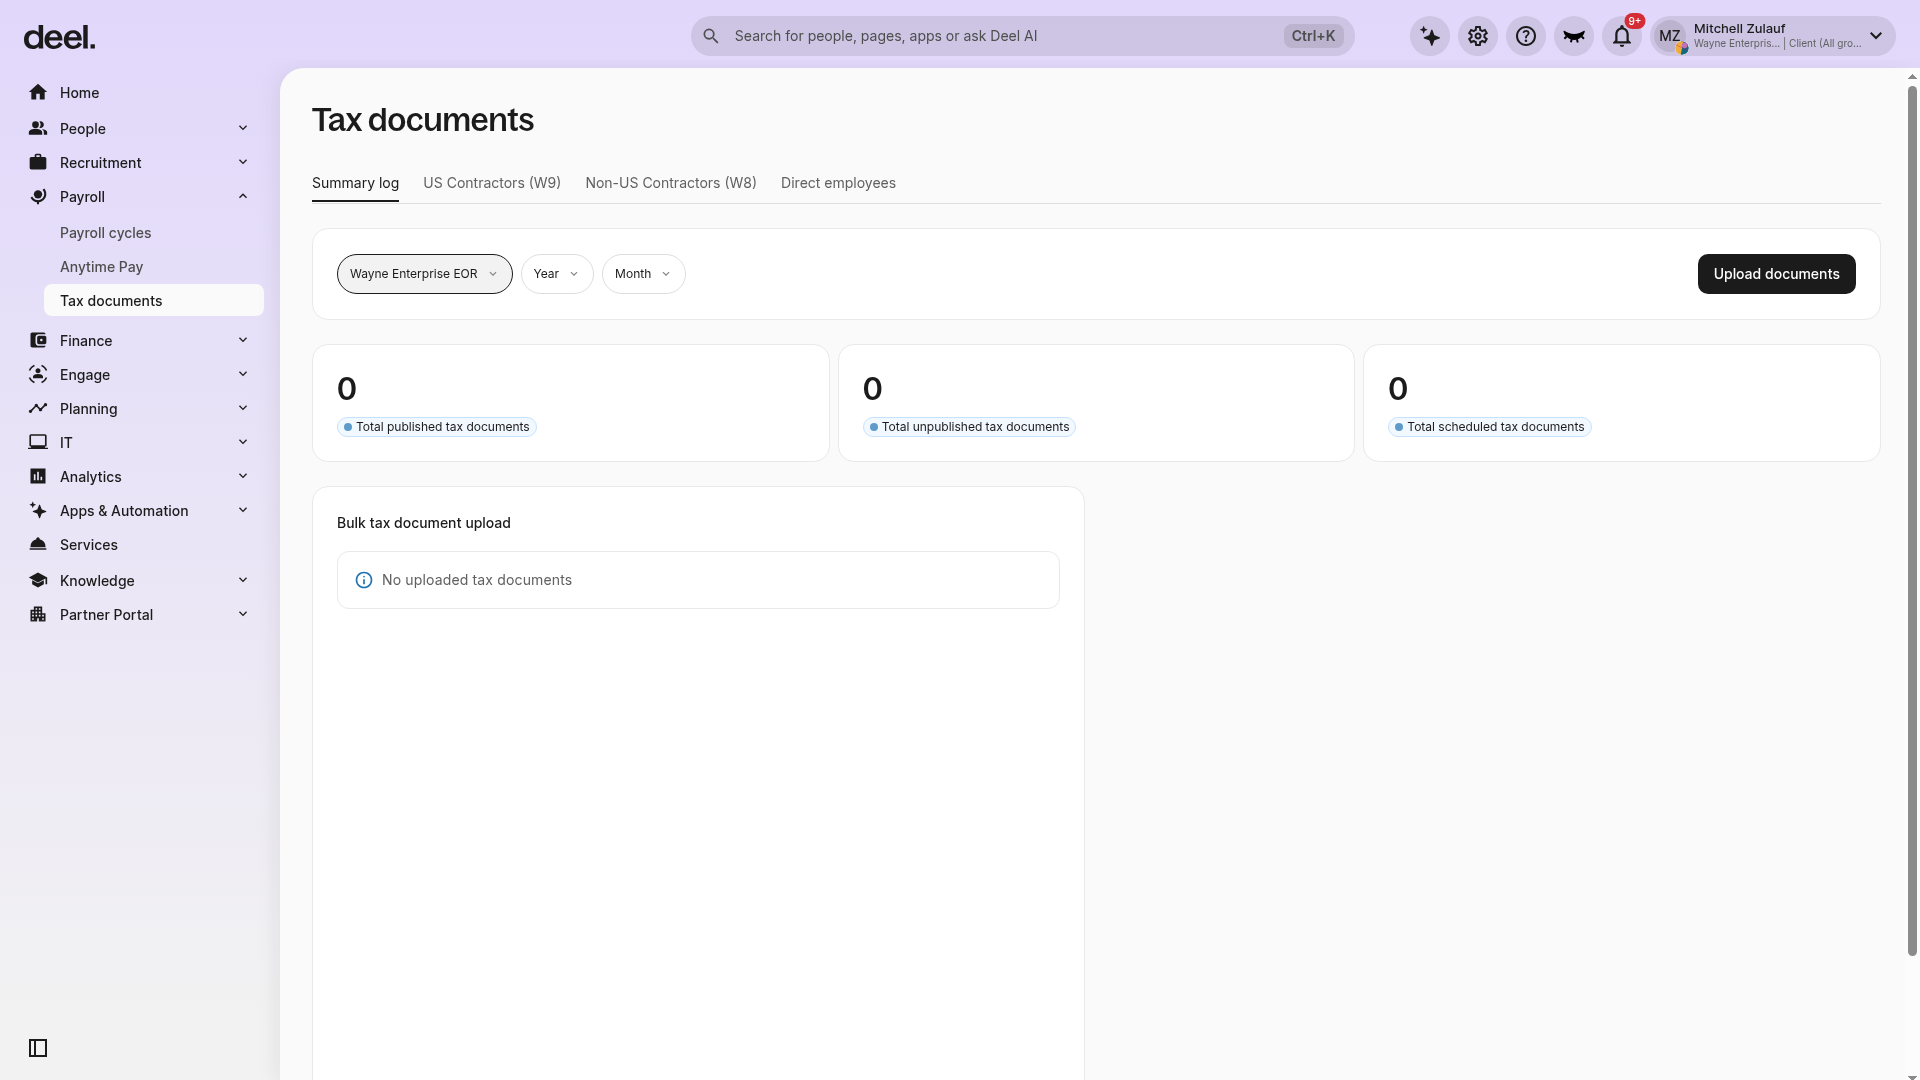Click info icon beside No uploaded tax documents
The width and height of the screenshot is (1920, 1080).
point(364,580)
